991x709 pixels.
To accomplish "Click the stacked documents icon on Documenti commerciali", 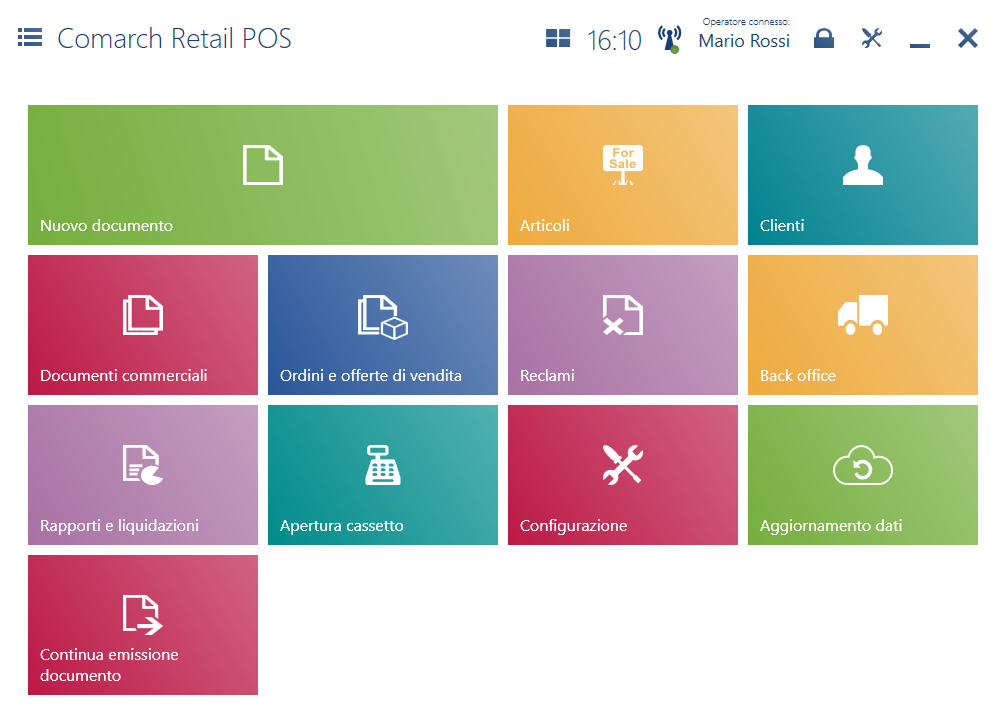I will (x=143, y=315).
